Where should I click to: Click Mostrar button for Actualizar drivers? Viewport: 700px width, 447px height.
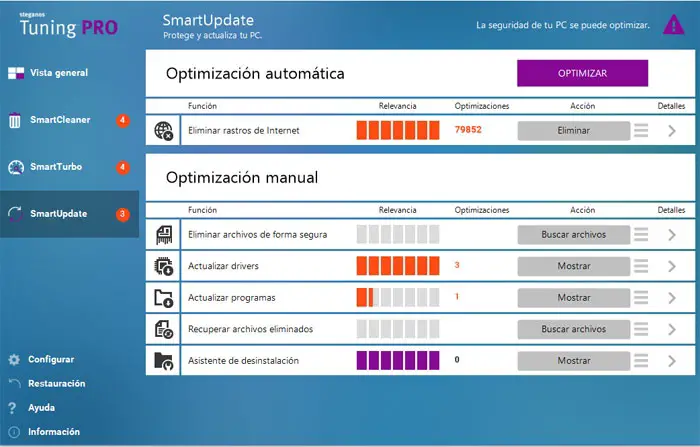tap(574, 266)
